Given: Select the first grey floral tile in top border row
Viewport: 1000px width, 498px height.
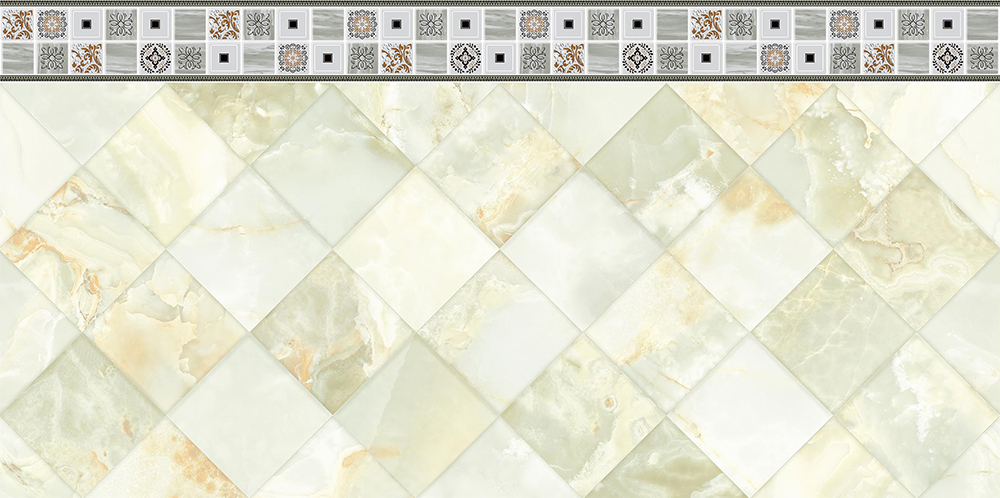Looking at the screenshot, I should (x=121, y=24).
